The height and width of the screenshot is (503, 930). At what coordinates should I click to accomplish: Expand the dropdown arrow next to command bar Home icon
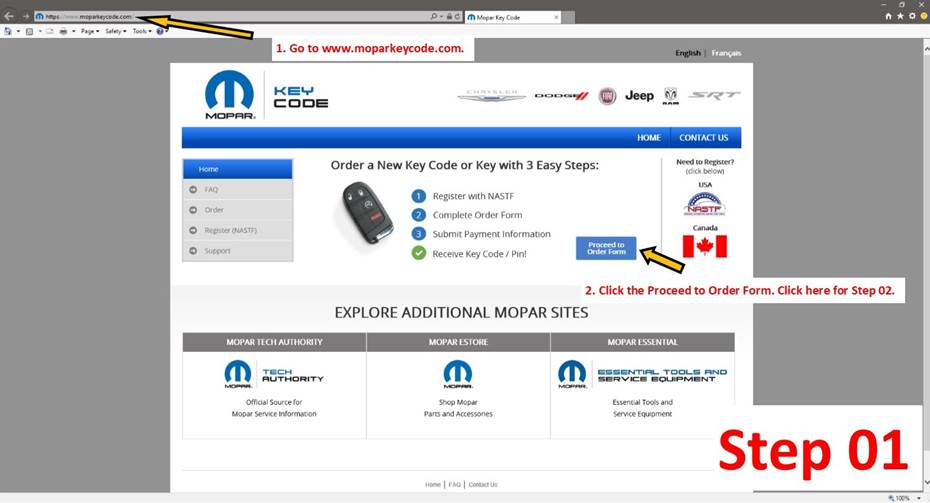18,31
